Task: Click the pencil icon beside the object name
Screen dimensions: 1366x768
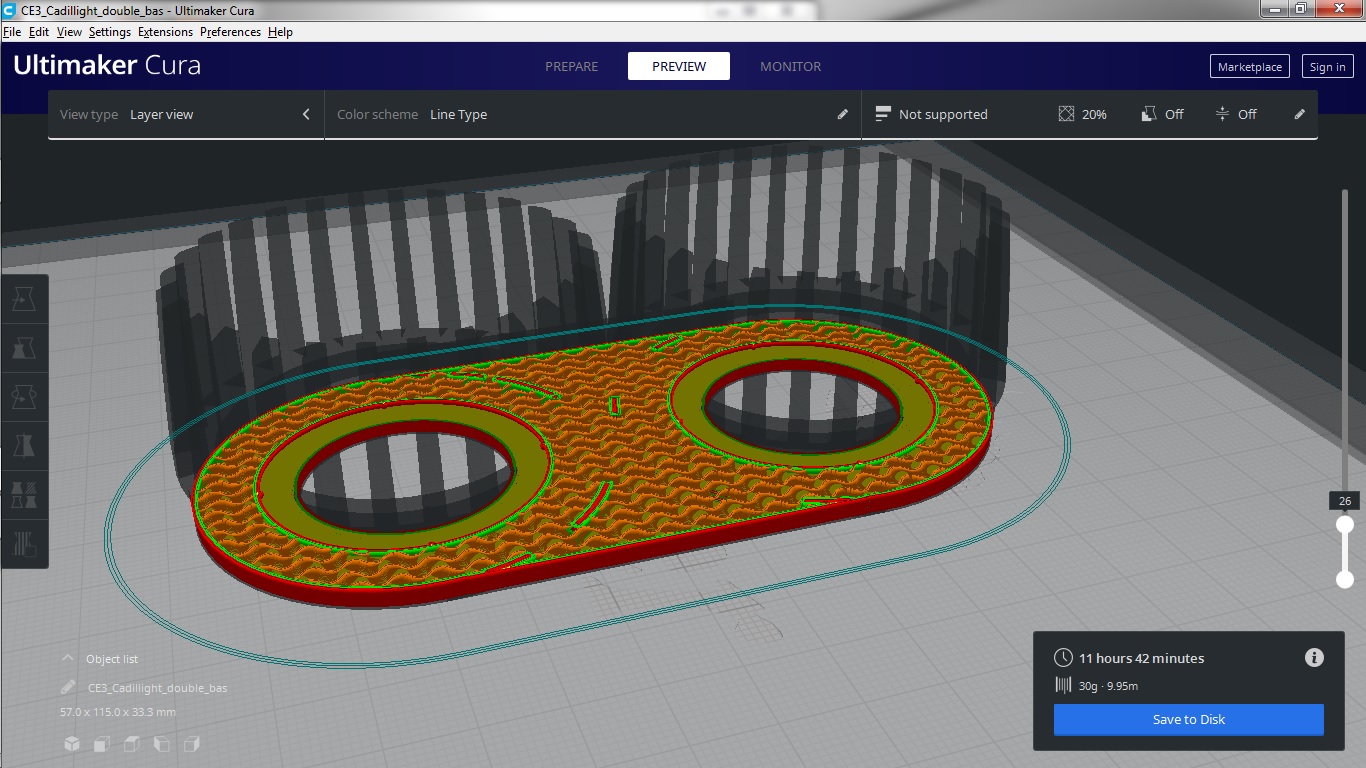Action: [x=68, y=687]
